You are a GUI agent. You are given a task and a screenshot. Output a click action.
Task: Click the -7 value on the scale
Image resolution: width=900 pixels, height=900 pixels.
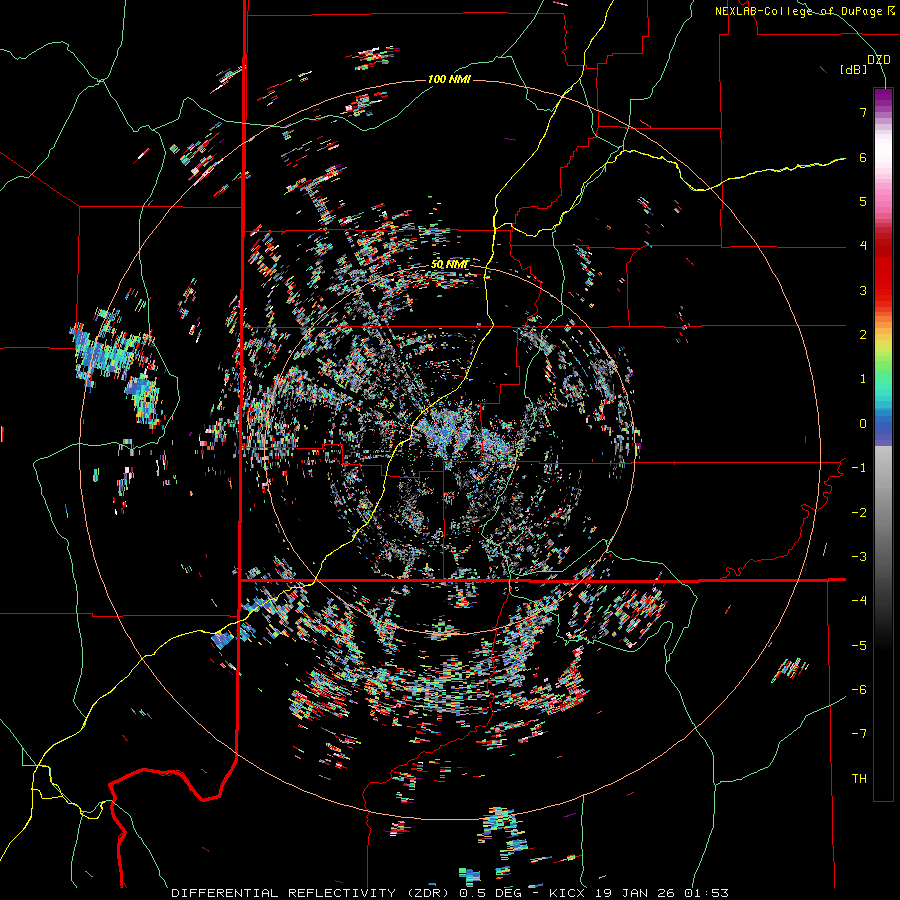(859, 734)
